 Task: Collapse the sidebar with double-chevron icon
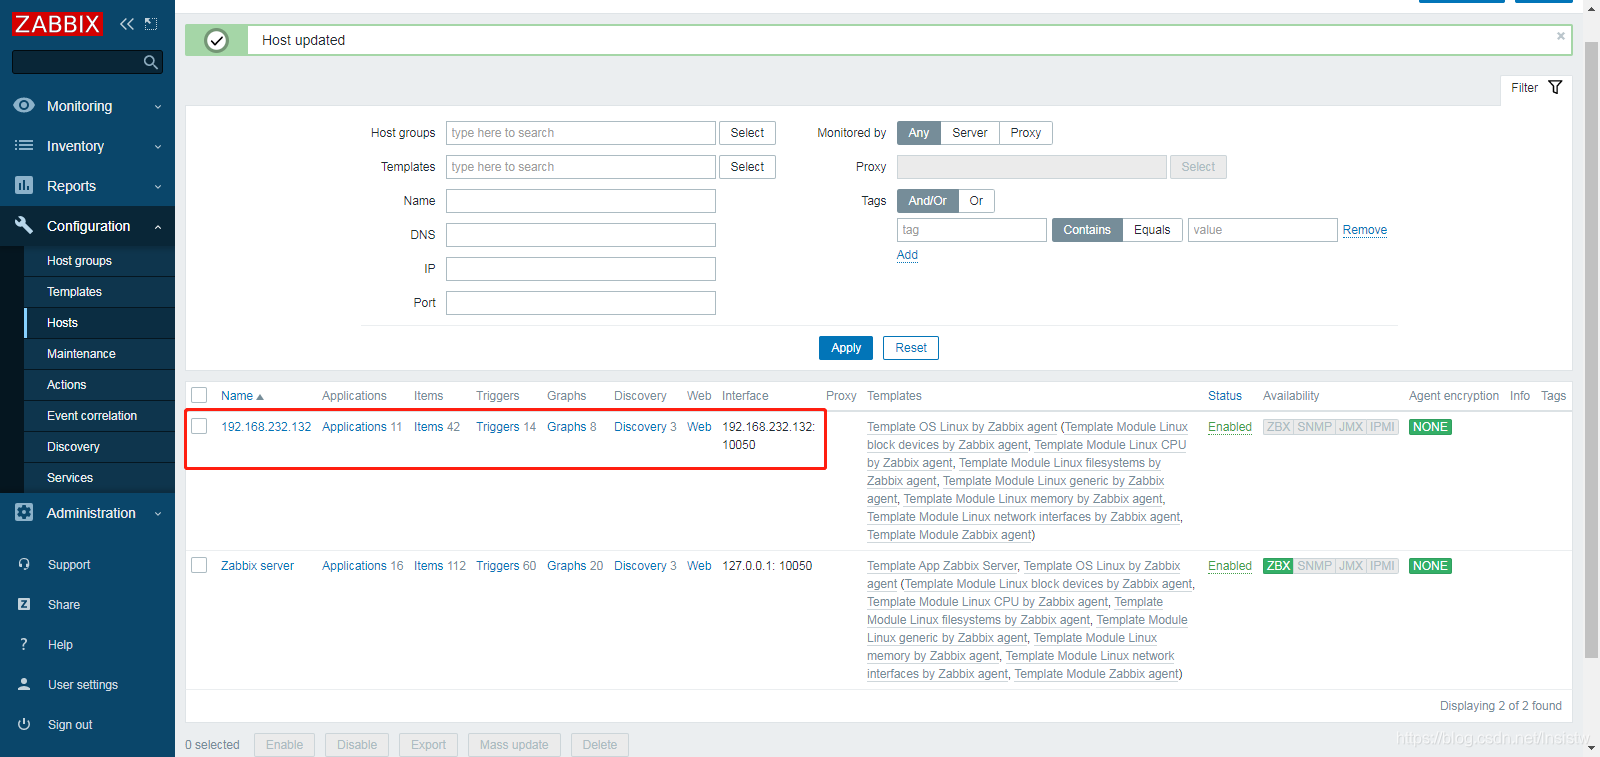(x=127, y=24)
